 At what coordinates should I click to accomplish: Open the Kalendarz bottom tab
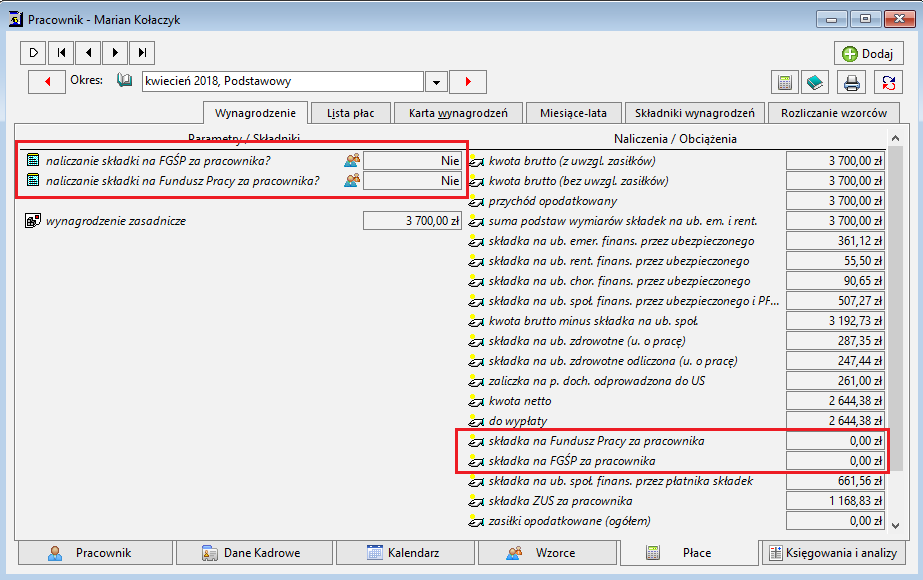tap(405, 553)
